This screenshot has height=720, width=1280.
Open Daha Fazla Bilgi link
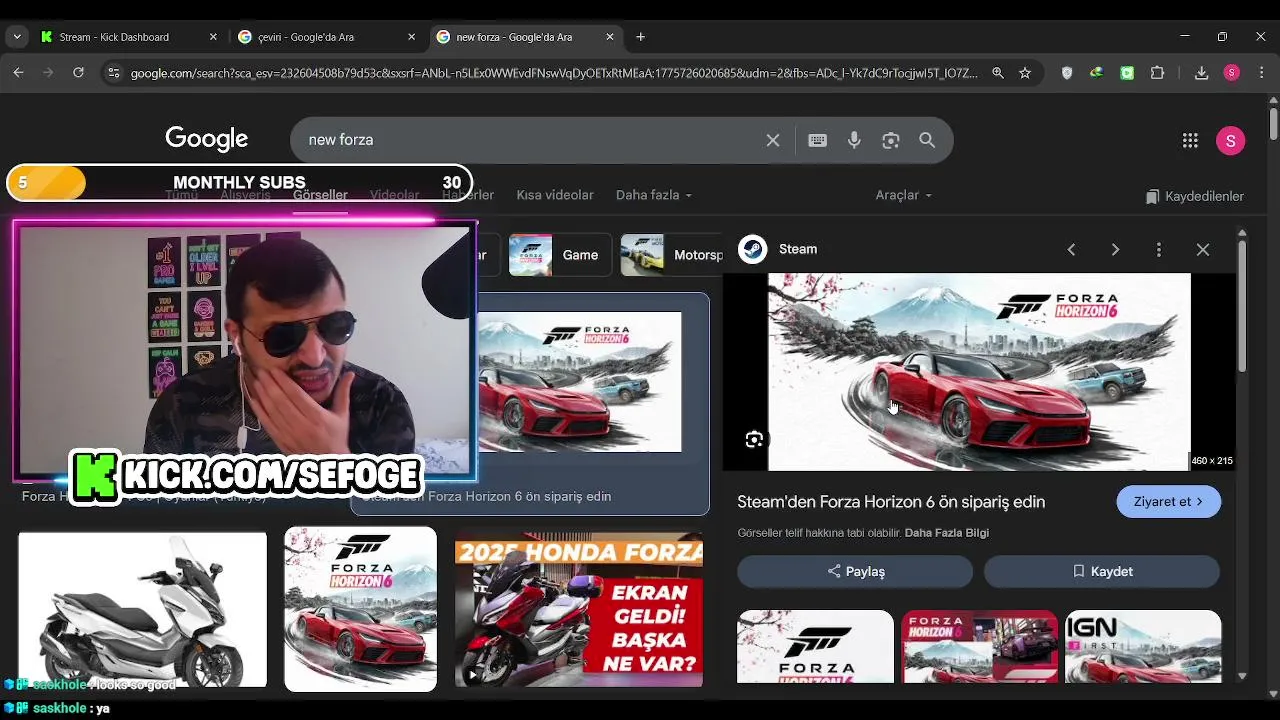[x=947, y=533]
